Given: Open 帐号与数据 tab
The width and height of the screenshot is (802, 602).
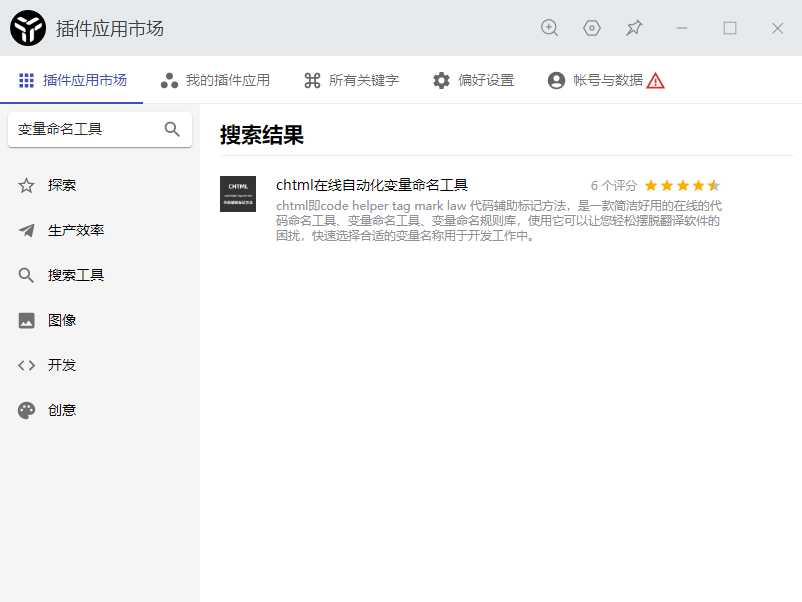Looking at the screenshot, I should [x=606, y=80].
